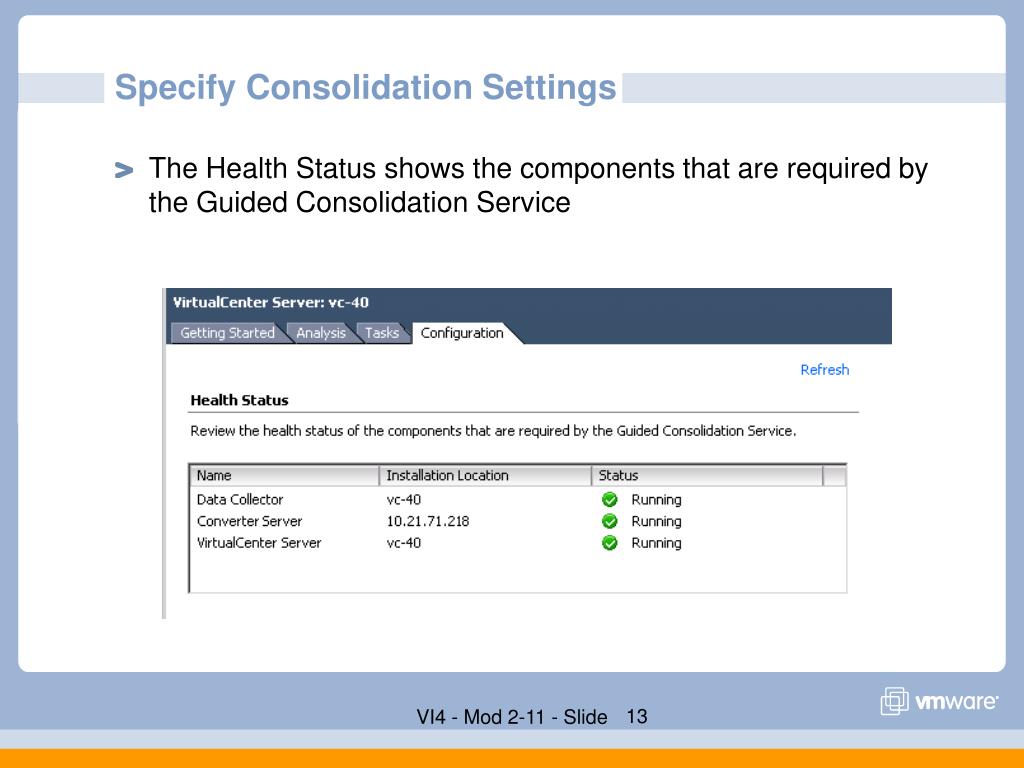
Task: Click the Specify Consolidation Settings slide title
Action: [365, 88]
